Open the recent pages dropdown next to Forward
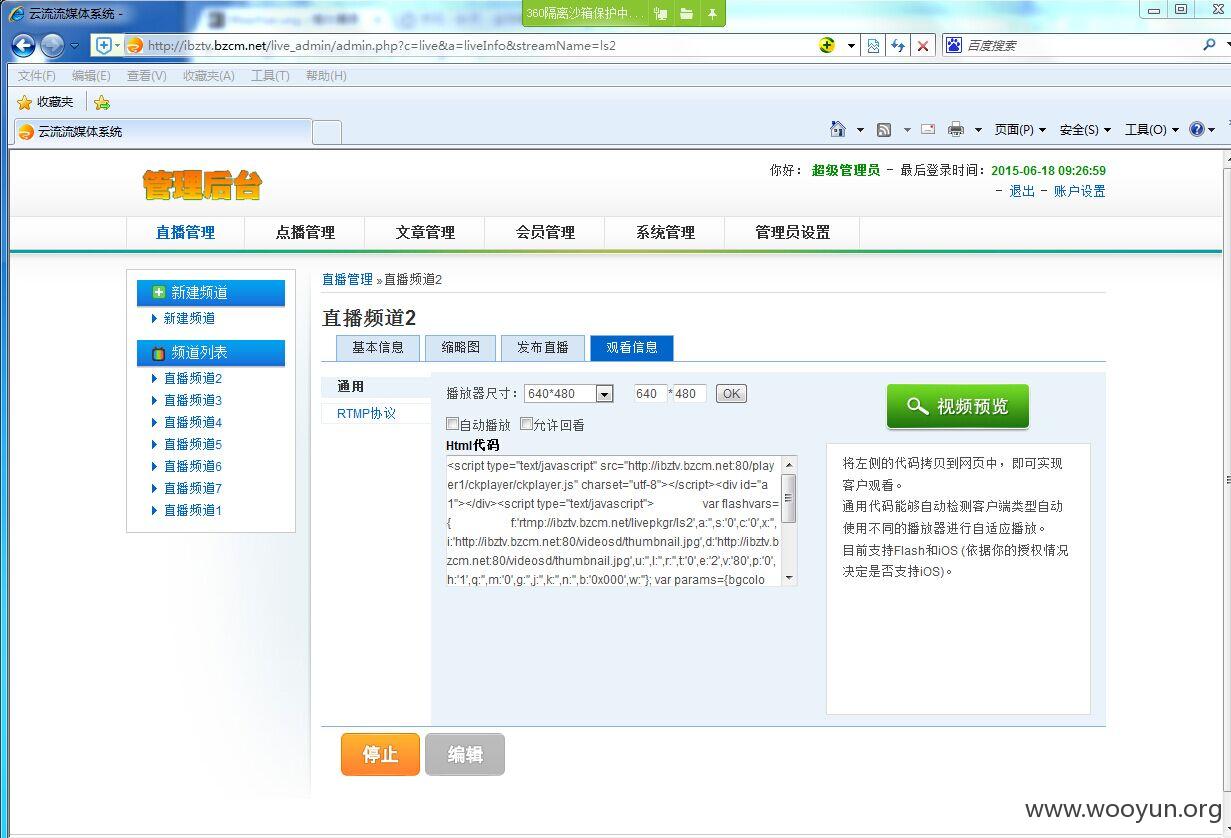This screenshot has height=838, width=1231. 74,45
